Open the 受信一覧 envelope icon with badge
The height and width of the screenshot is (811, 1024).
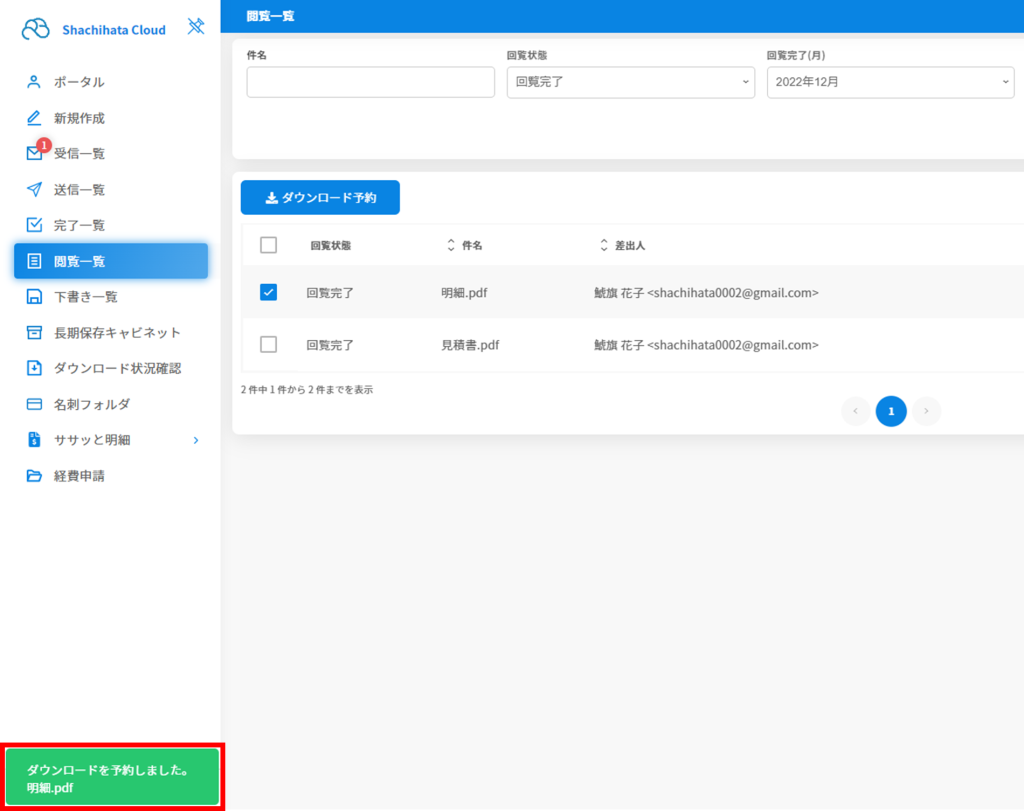35,153
